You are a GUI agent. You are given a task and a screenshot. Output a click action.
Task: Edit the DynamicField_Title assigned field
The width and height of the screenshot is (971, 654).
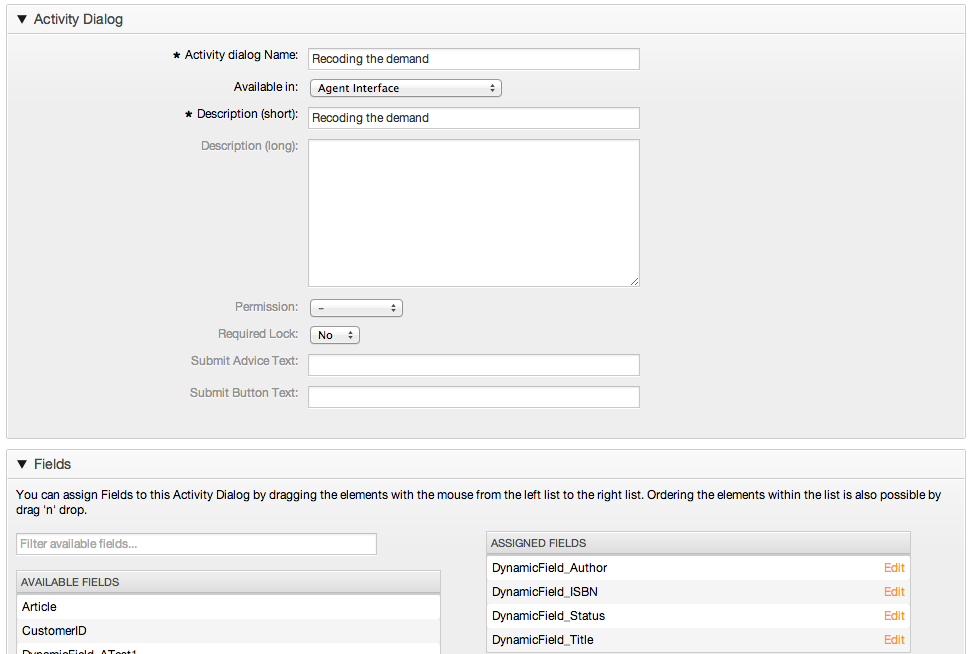[893, 640]
